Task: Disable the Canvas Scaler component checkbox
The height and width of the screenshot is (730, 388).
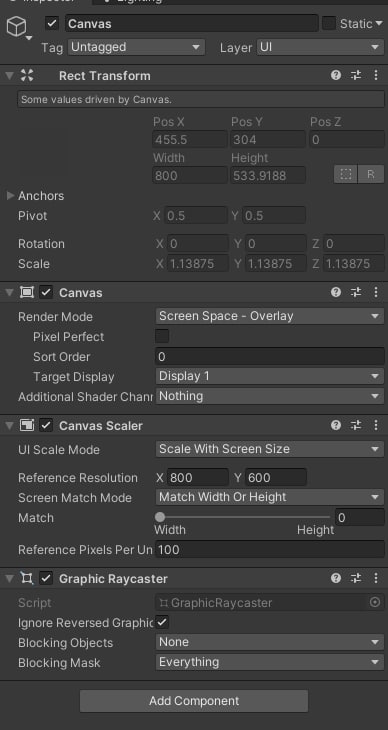Action: [x=46, y=426]
